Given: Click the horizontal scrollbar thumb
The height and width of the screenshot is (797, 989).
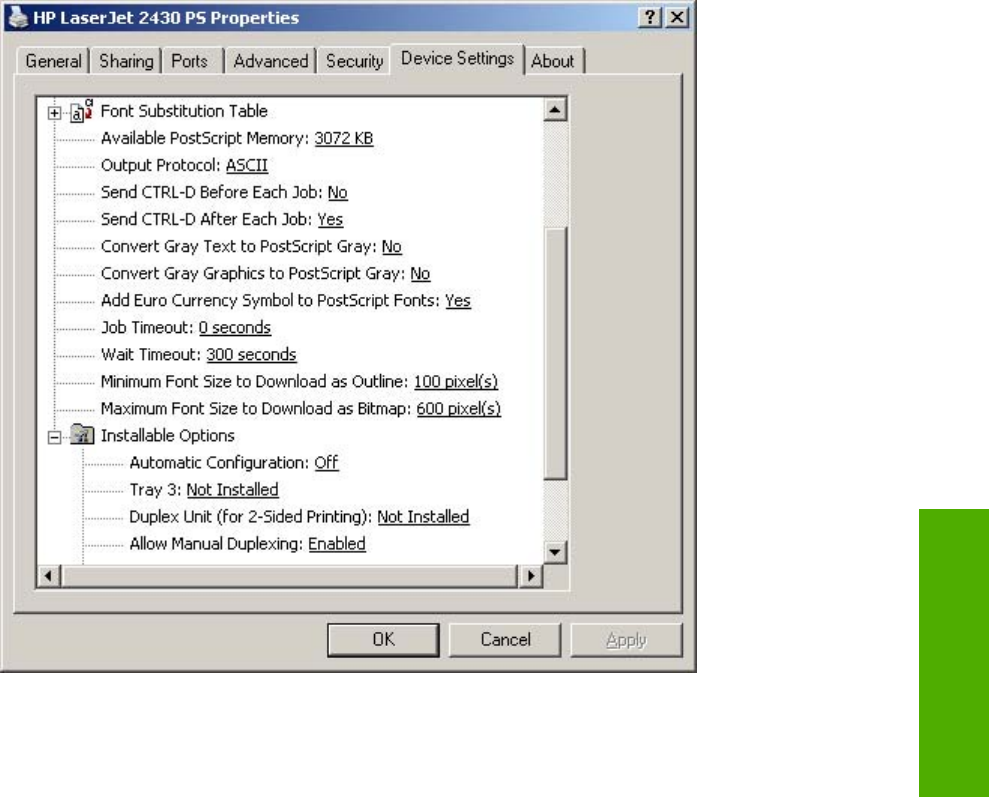Looking at the screenshot, I should tap(289, 576).
